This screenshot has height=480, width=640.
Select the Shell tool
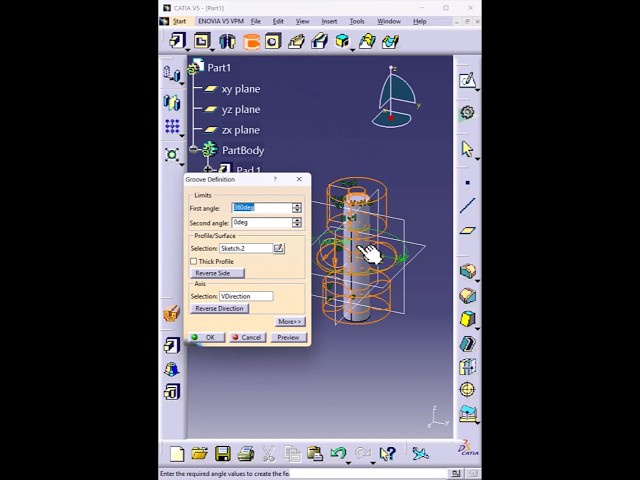[468, 343]
